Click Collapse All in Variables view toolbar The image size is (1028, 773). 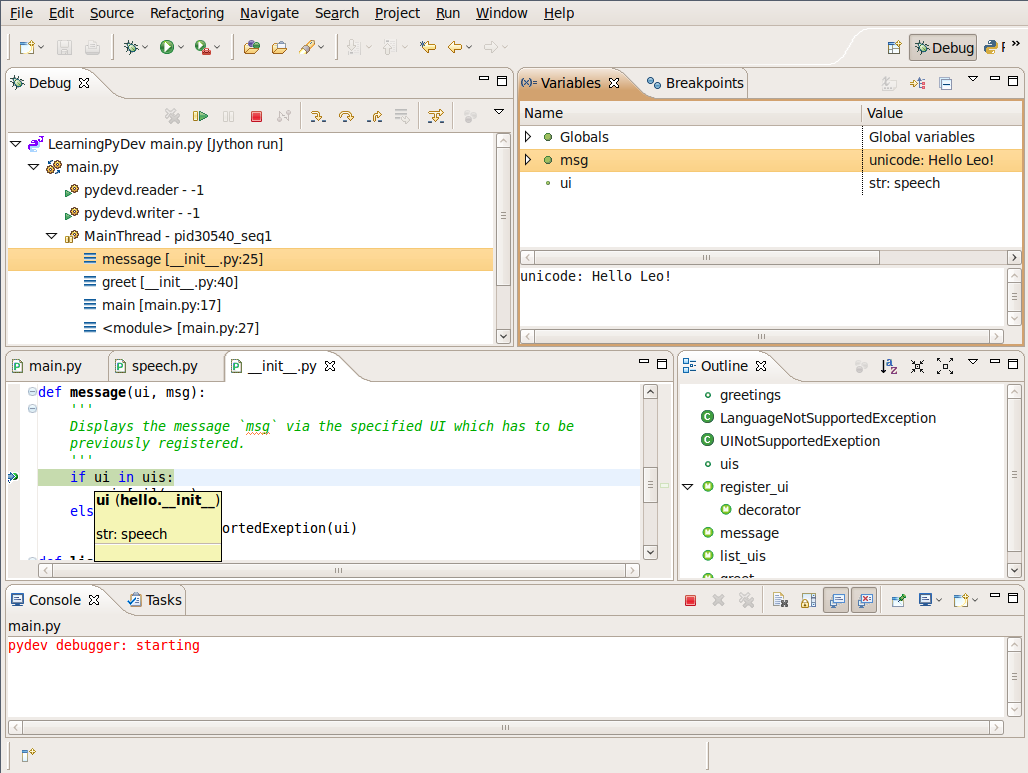tap(945, 84)
